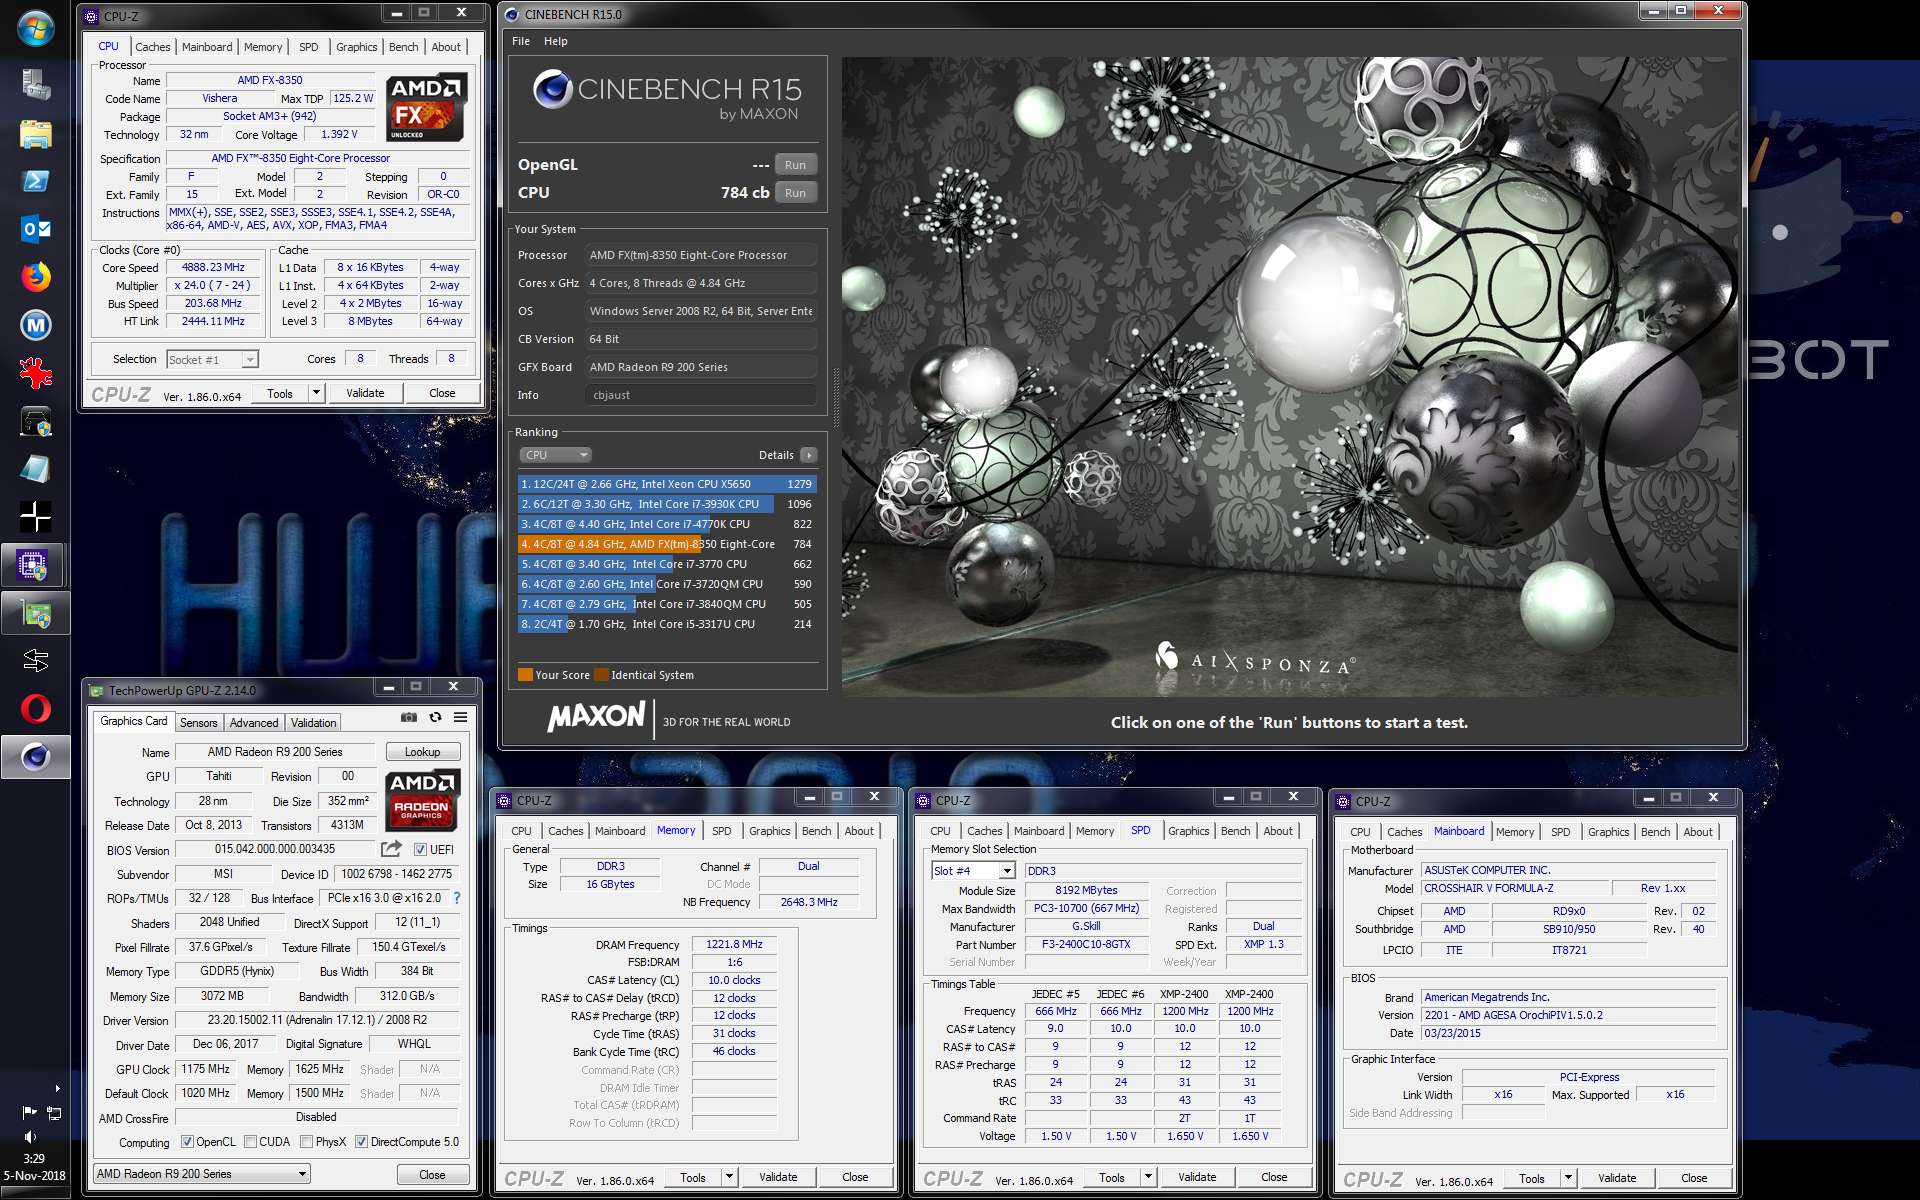This screenshot has height=1200, width=1920.
Task: Open the About tab in Mainboard CPU-Z window
Action: [1698, 832]
